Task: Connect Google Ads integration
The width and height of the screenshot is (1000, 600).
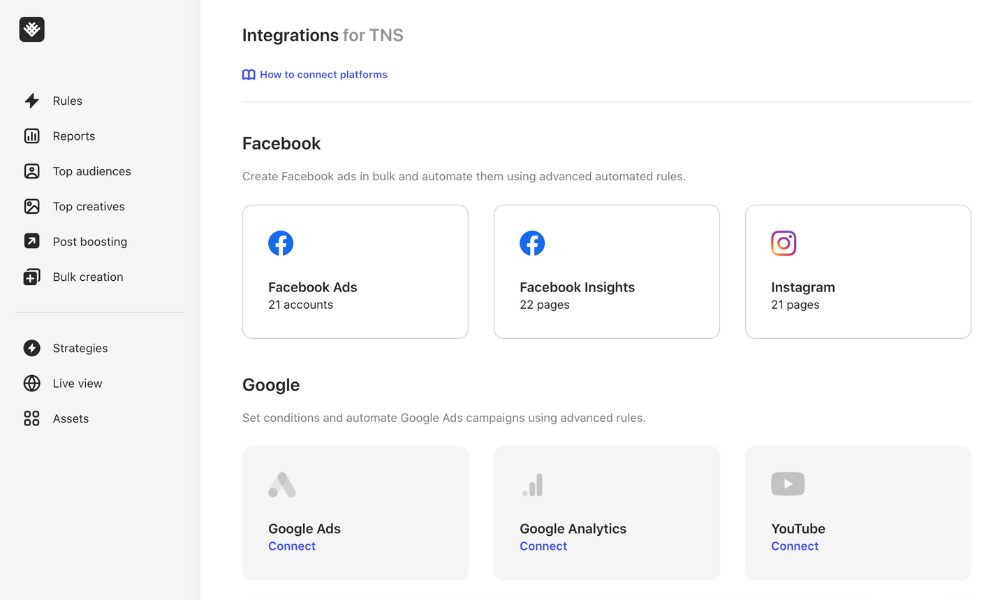Action: coord(292,546)
